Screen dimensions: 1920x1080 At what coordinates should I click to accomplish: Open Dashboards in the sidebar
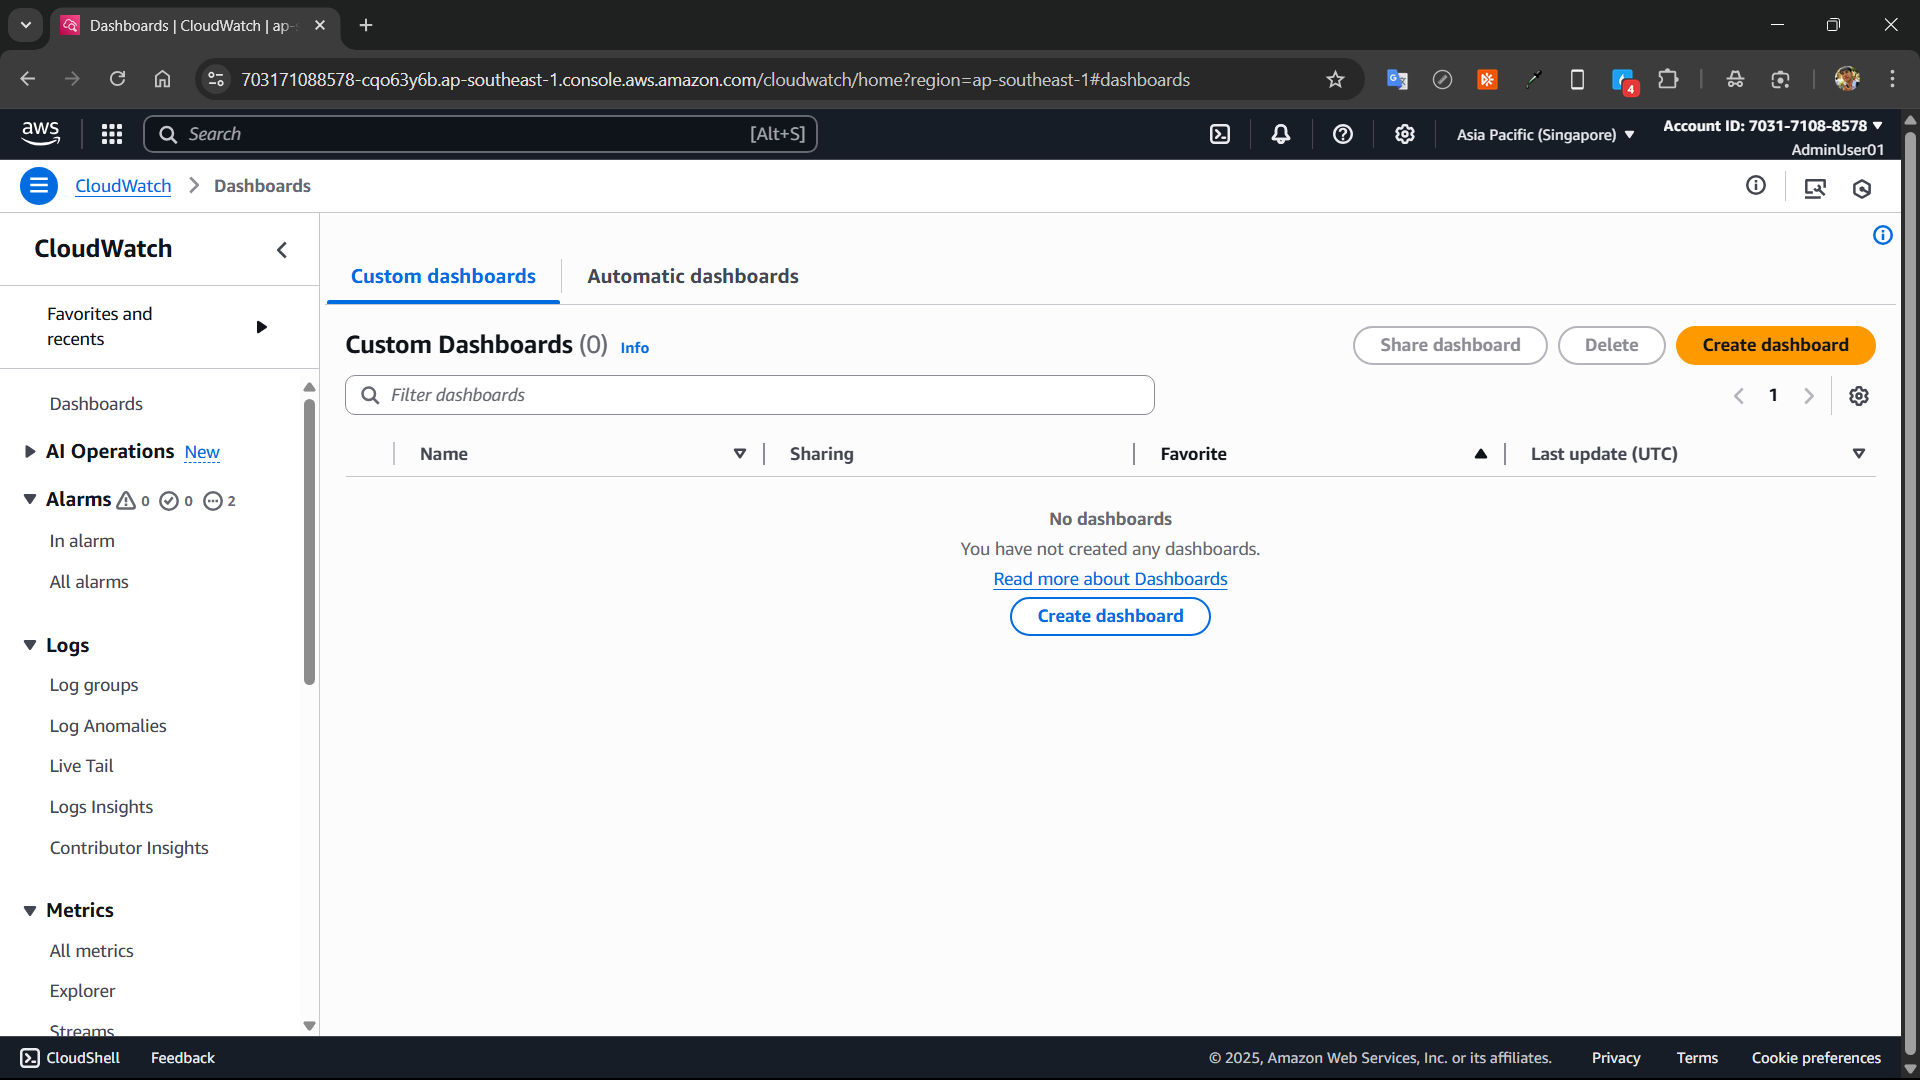tap(96, 404)
